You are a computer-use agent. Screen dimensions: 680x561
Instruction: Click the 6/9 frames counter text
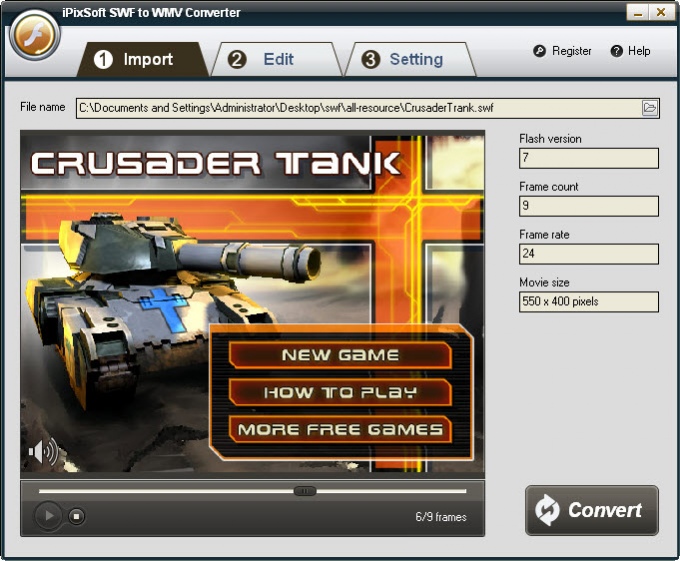click(x=441, y=517)
